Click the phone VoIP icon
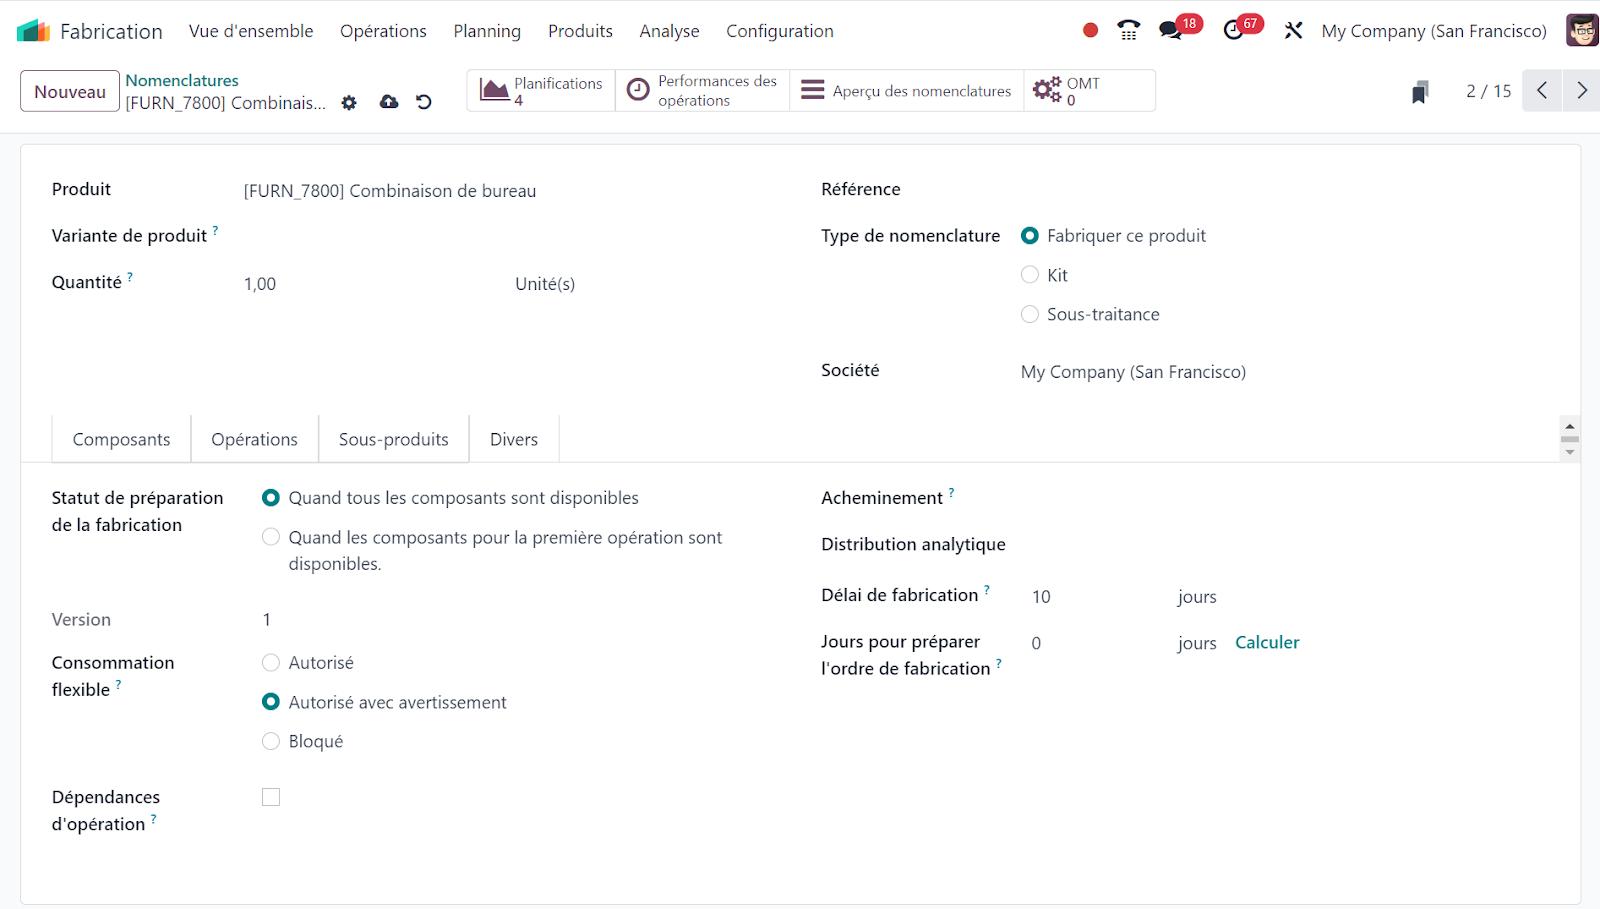 (1129, 31)
